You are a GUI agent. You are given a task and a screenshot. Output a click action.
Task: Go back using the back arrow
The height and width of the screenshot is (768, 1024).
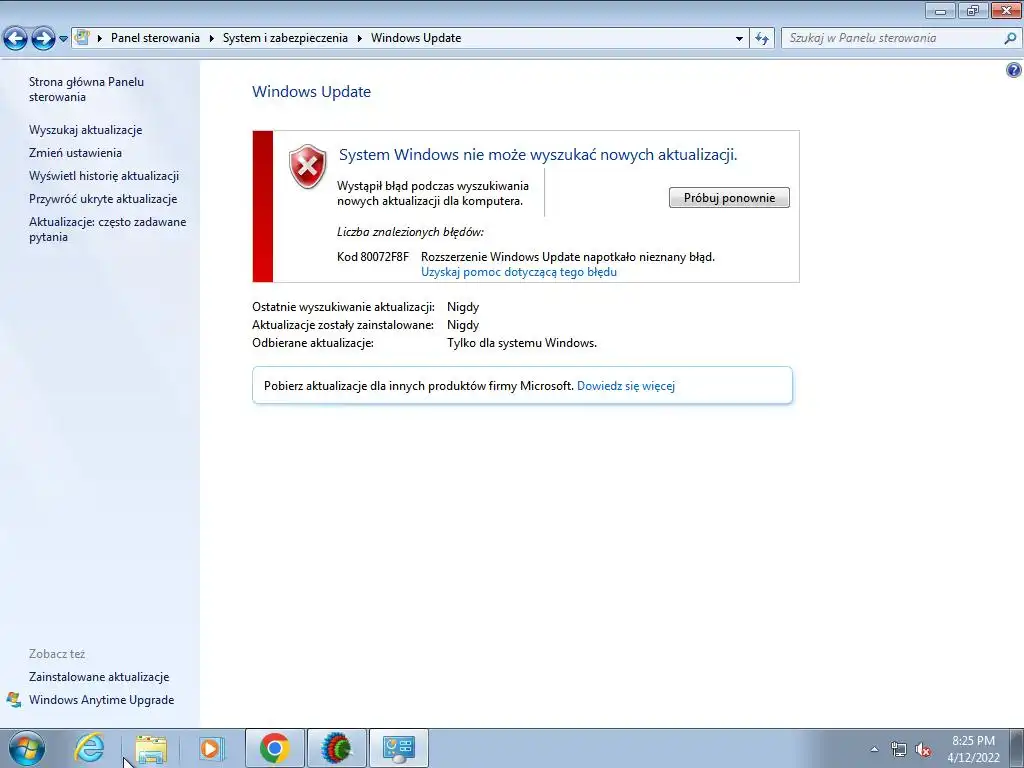pyautogui.click(x=16, y=38)
